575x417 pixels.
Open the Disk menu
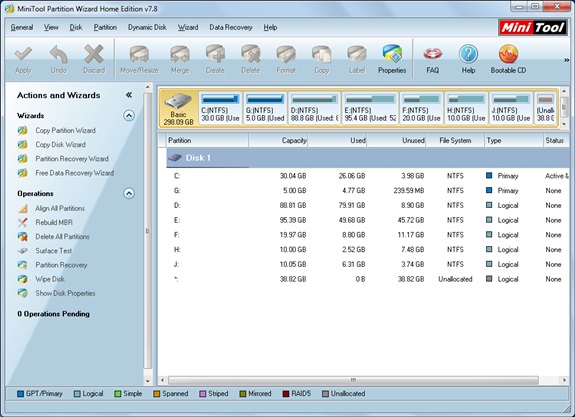(76, 27)
